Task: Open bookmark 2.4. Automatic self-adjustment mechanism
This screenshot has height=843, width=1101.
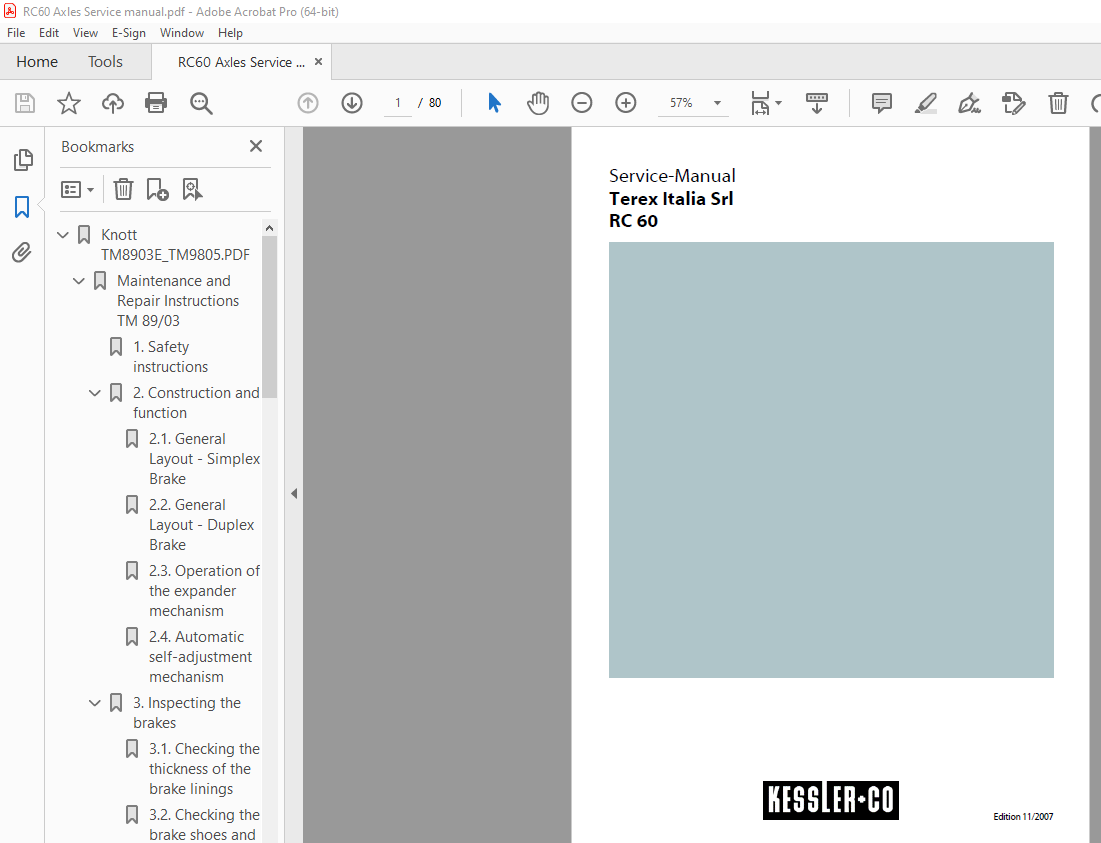Action: (x=200, y=657)
